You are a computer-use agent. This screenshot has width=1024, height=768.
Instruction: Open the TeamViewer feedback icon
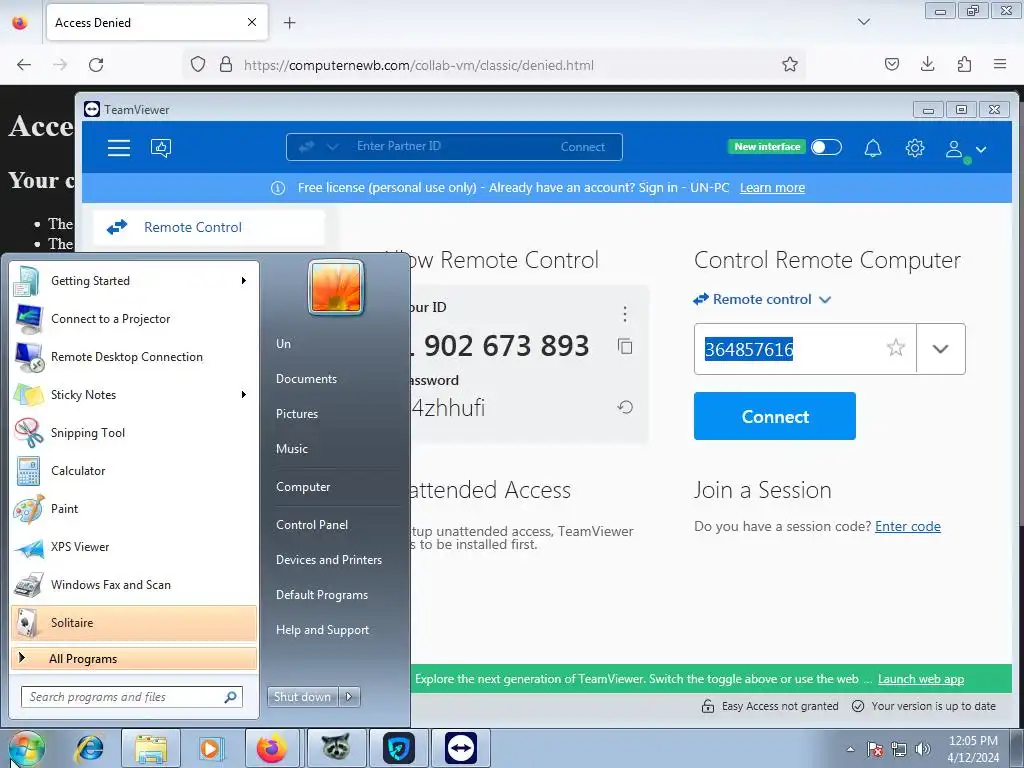161,148
